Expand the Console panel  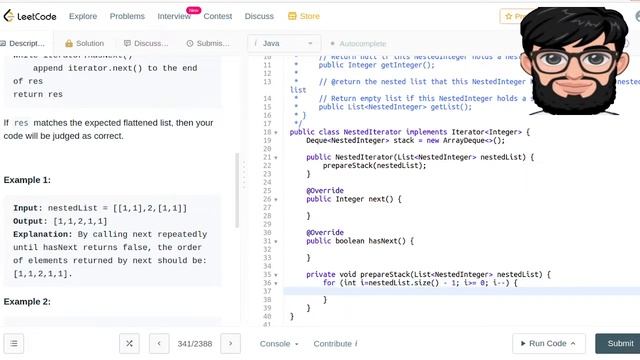tap(279, 344)
